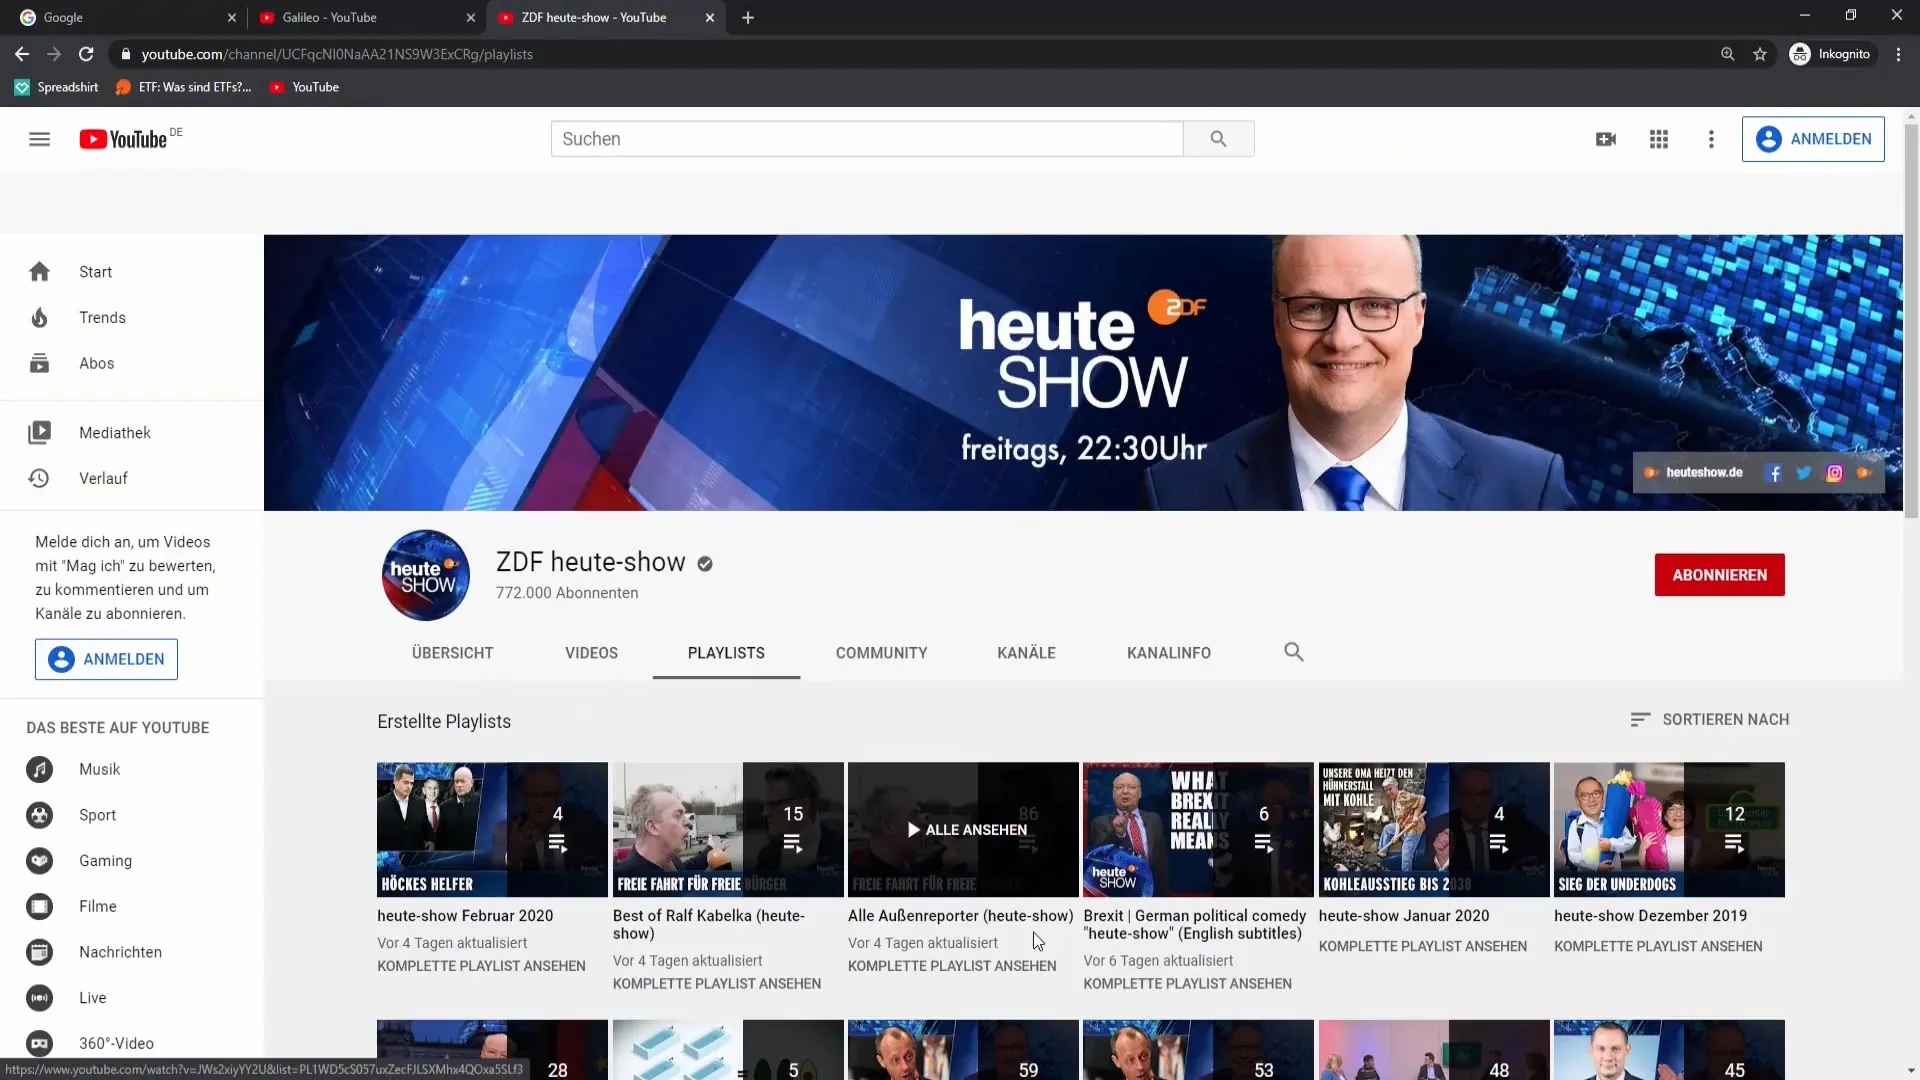
Task: Open the heute-show Februar 2020 playlist thumbnail
Action: click(491, 829)
